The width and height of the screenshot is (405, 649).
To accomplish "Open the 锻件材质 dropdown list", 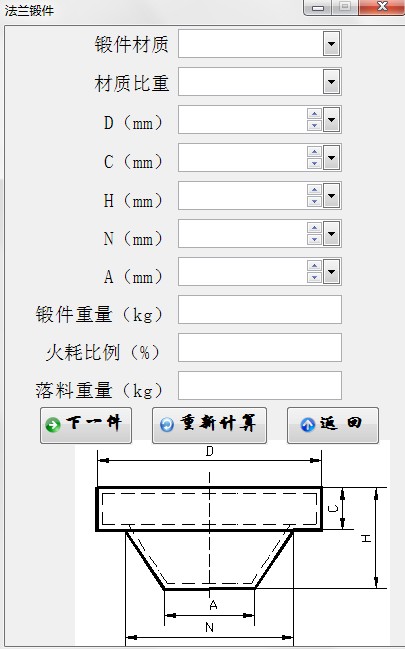I will (331, 44).
